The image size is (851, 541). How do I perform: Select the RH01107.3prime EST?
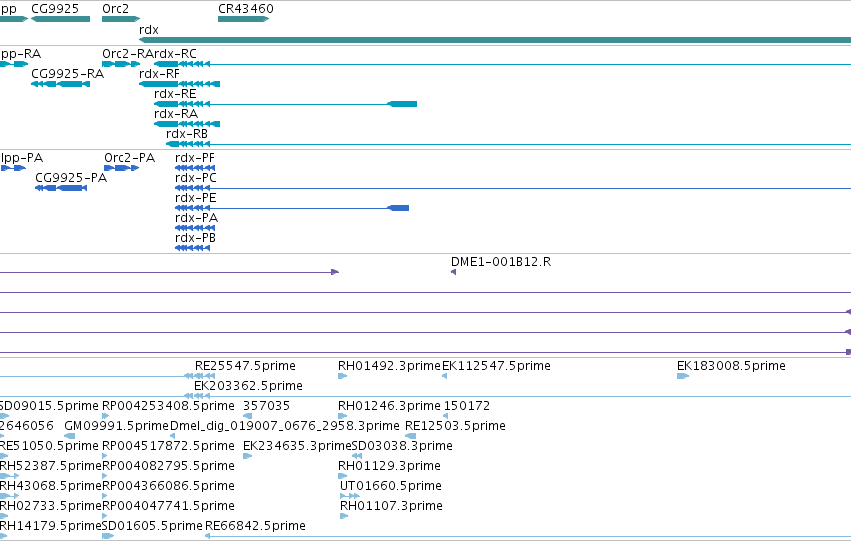click(x=344, y=517)
